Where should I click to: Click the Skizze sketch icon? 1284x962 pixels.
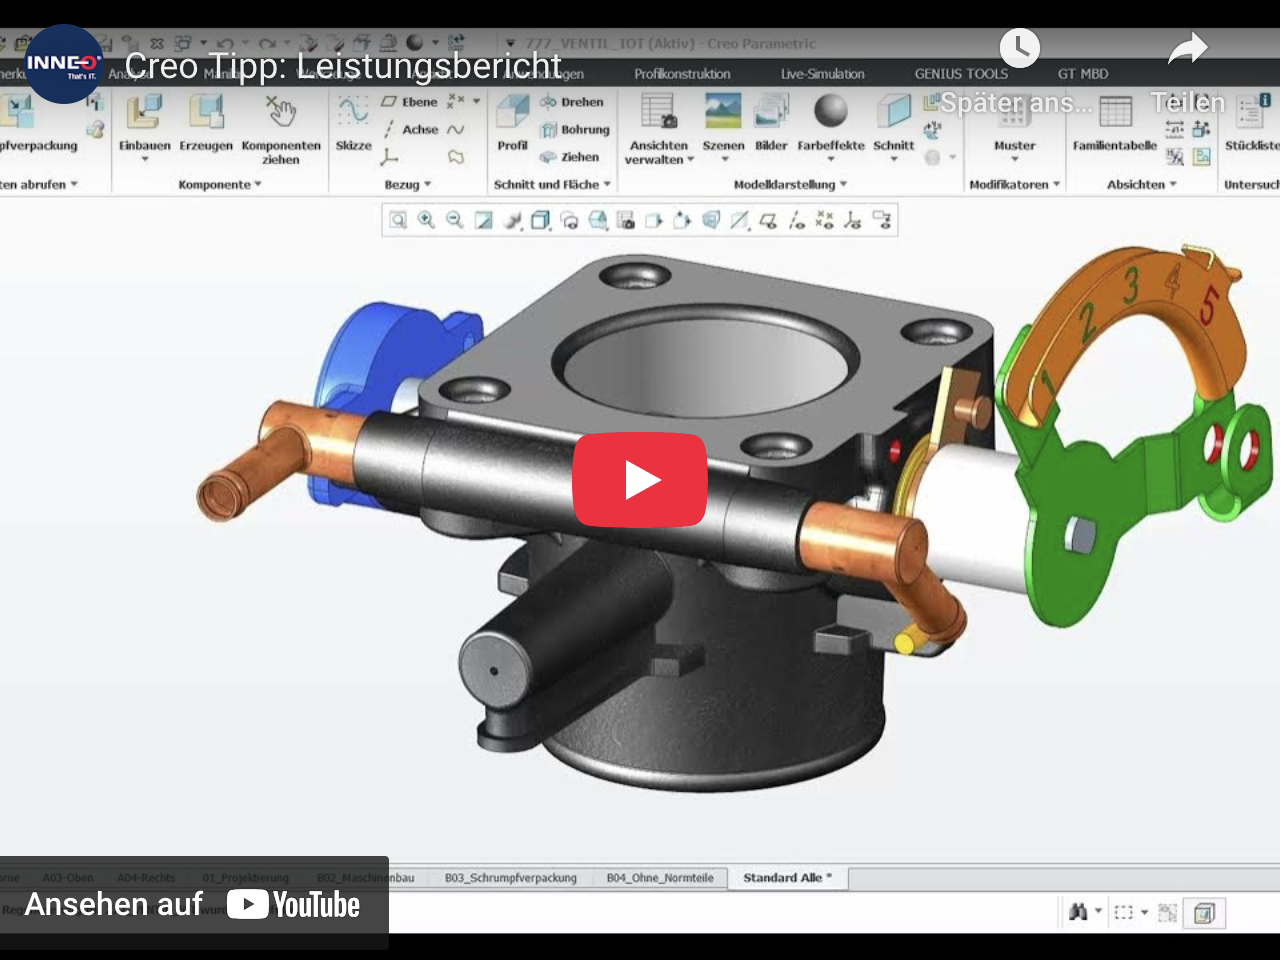(x=353, y=111)
